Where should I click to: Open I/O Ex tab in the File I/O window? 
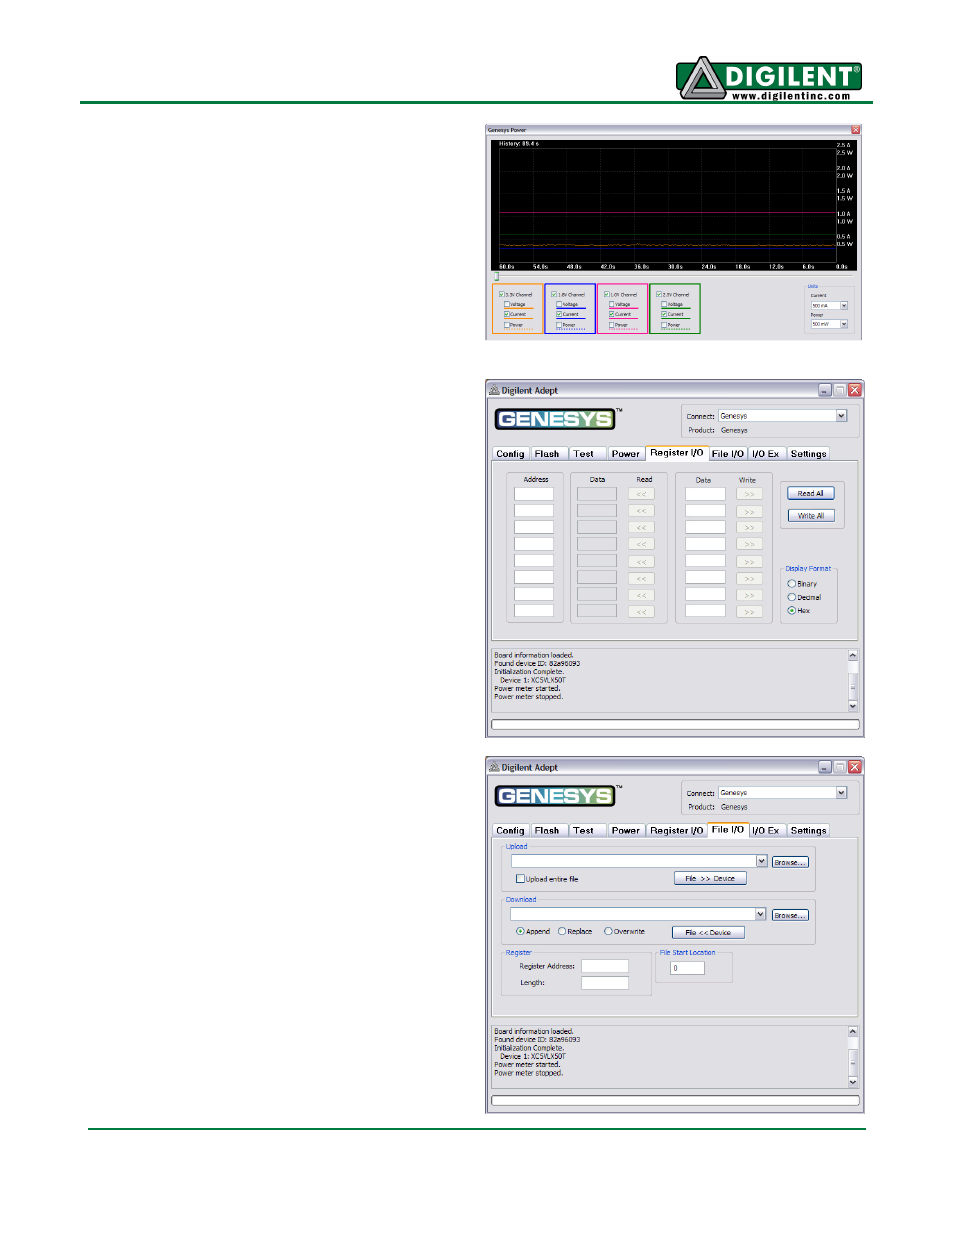[x=766, y=831]
